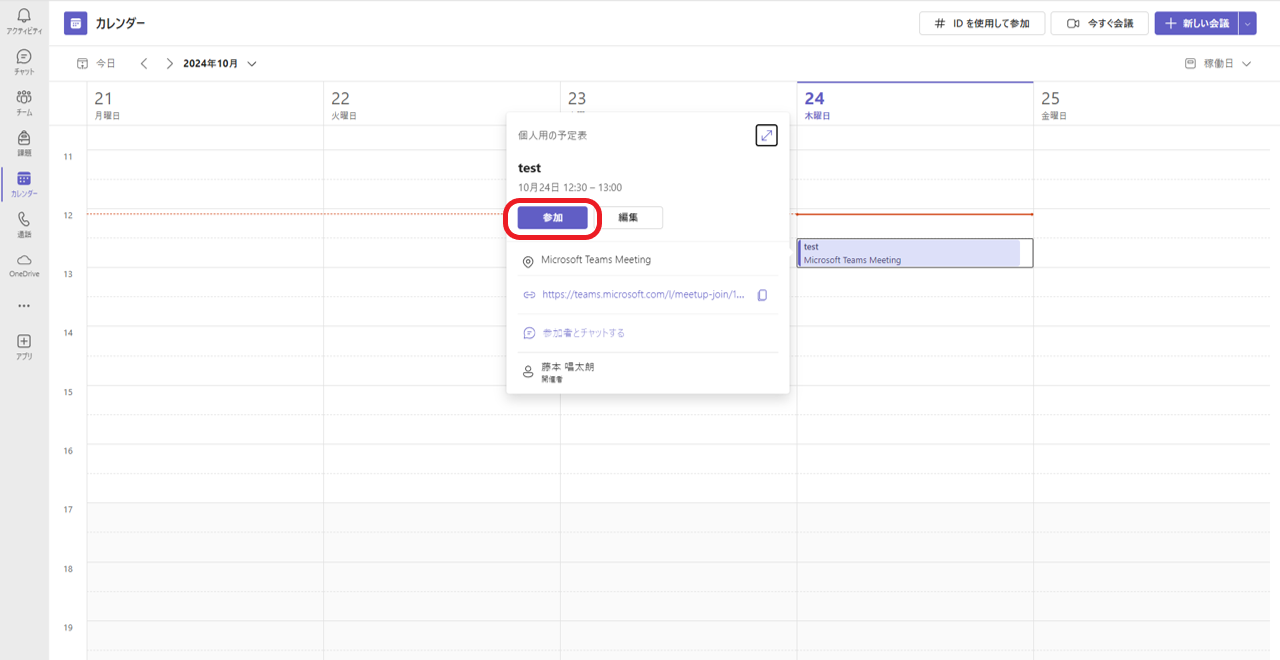Expand the event popup to full view
The height and width of the screenshot is (660, 1280).
click(766, 135)
